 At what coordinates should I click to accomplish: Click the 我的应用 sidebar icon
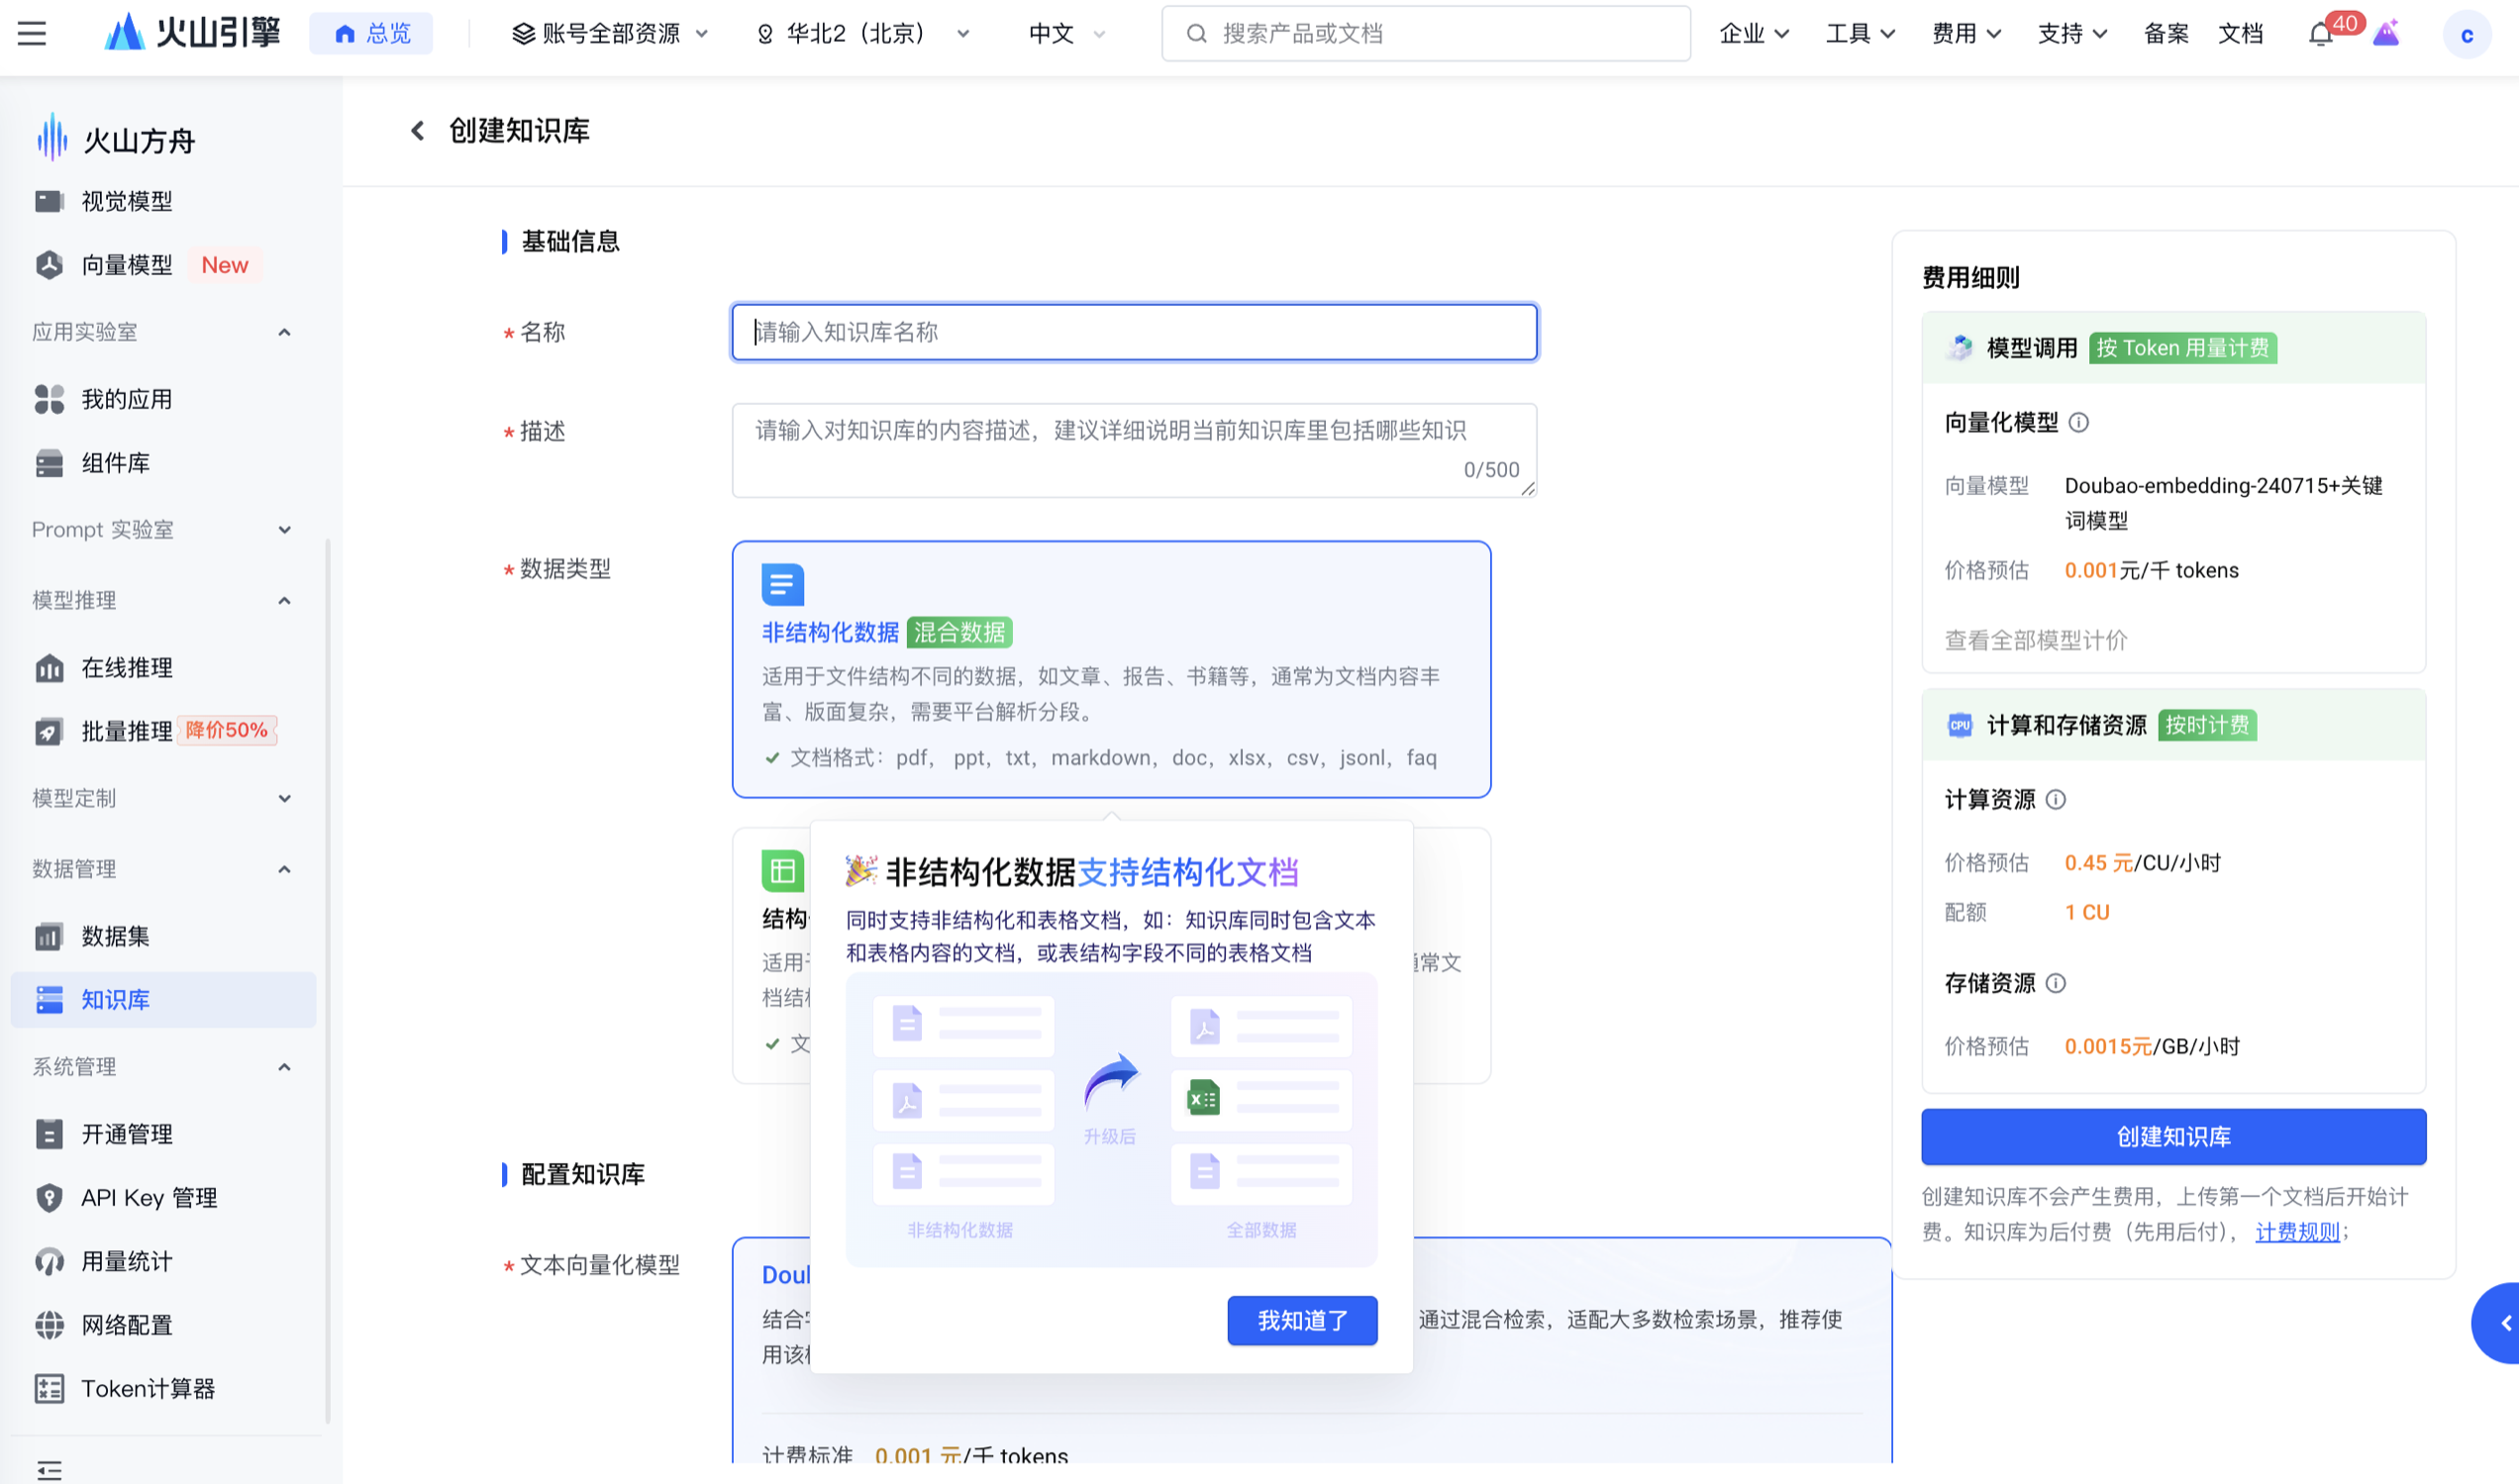click(49, 399)
